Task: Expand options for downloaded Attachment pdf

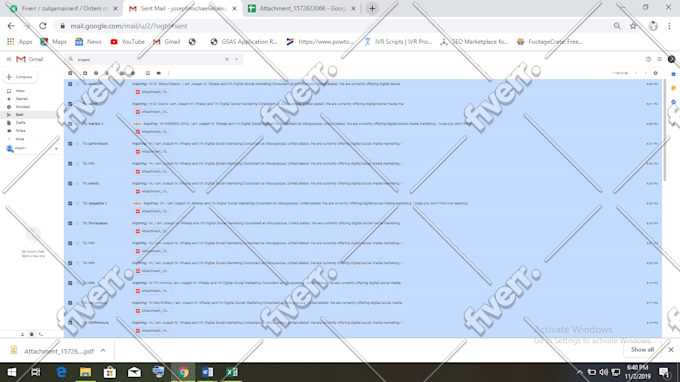Action: click(x=103, y=350)
